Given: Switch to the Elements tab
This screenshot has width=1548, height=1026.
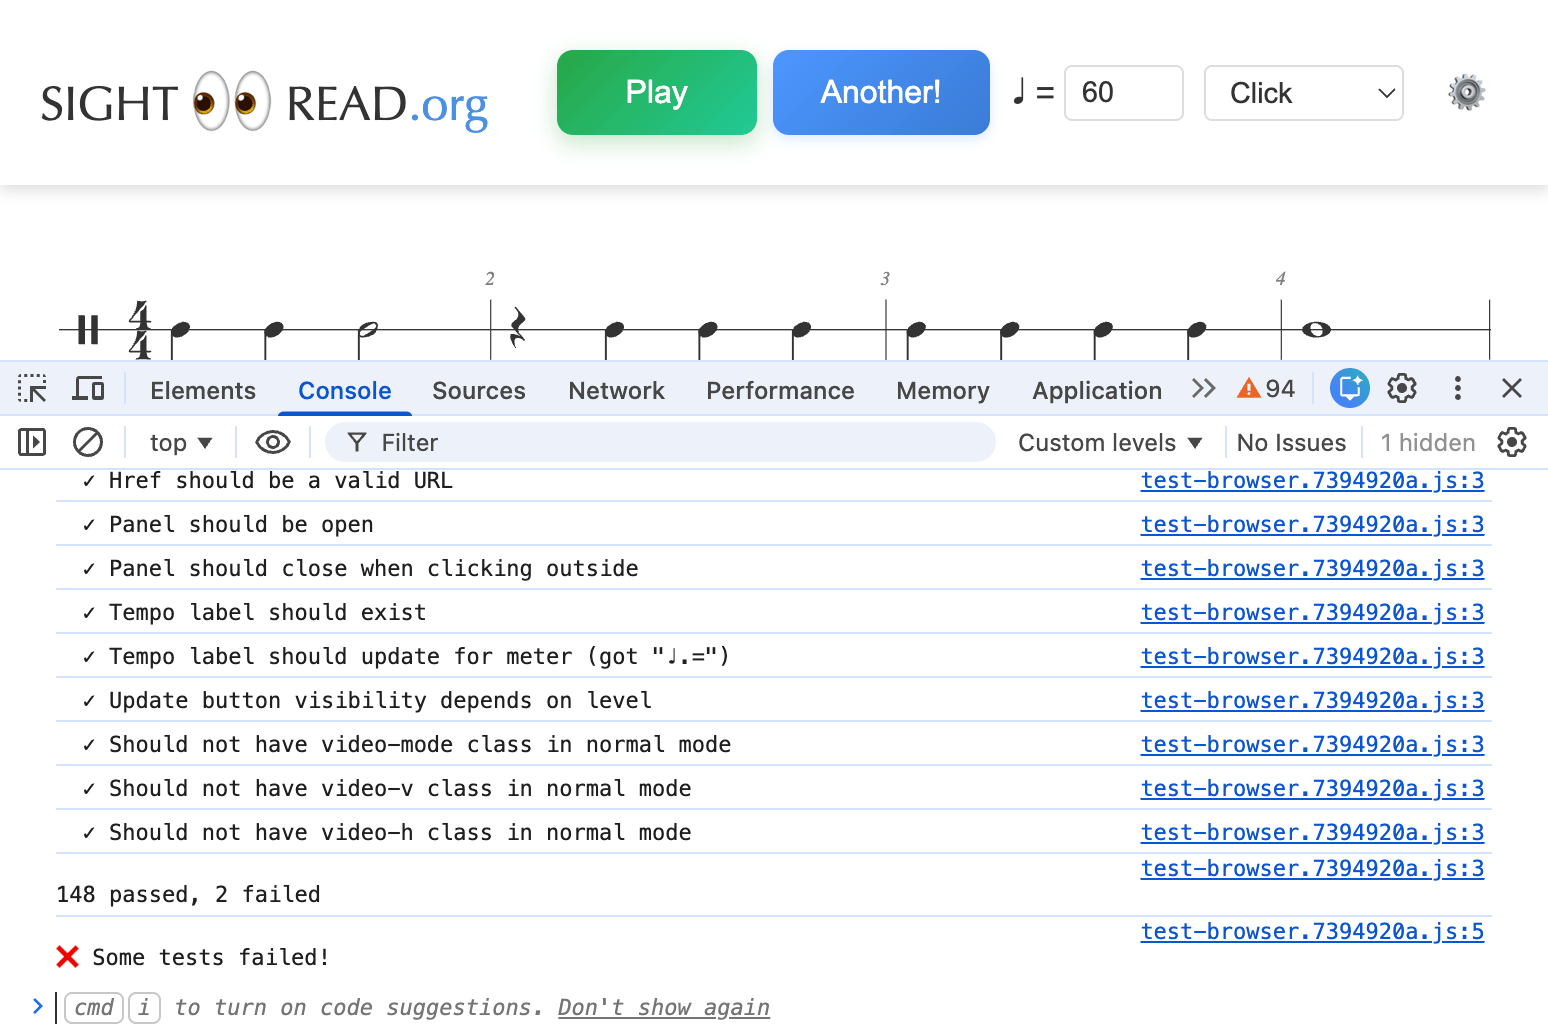Looking at the screenshot, I should [x=203, y=391].
